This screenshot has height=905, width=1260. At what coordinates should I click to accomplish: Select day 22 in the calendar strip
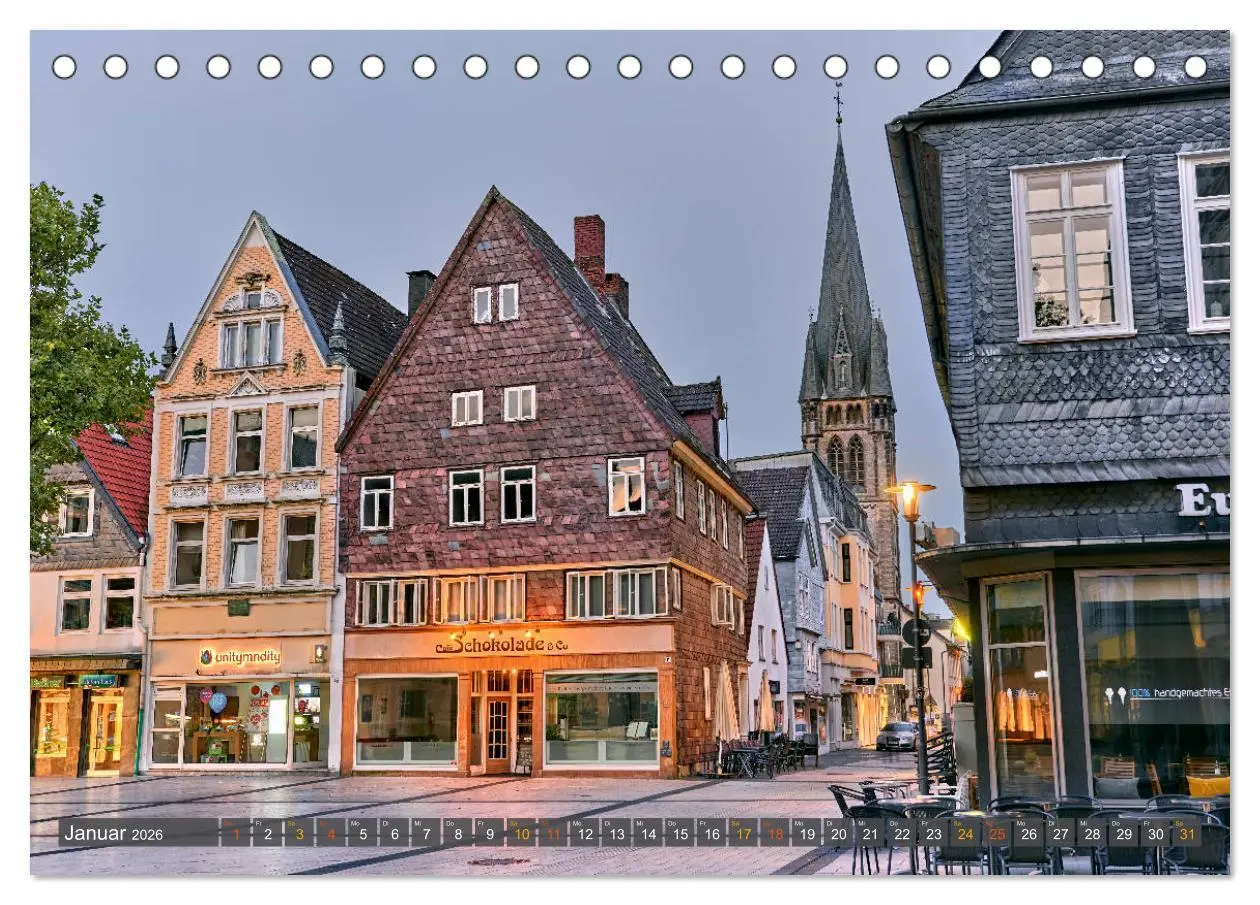point(901,833)
